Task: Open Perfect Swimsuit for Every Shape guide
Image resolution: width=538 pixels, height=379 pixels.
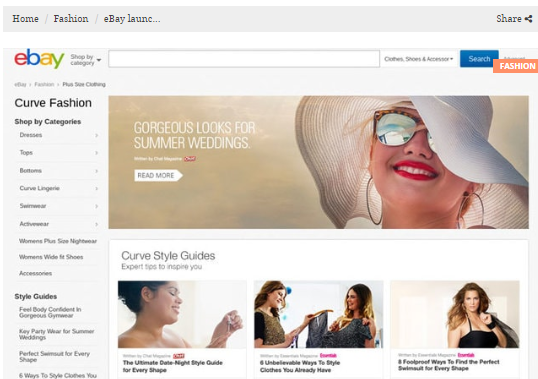Action: click(x=54, y=357)
